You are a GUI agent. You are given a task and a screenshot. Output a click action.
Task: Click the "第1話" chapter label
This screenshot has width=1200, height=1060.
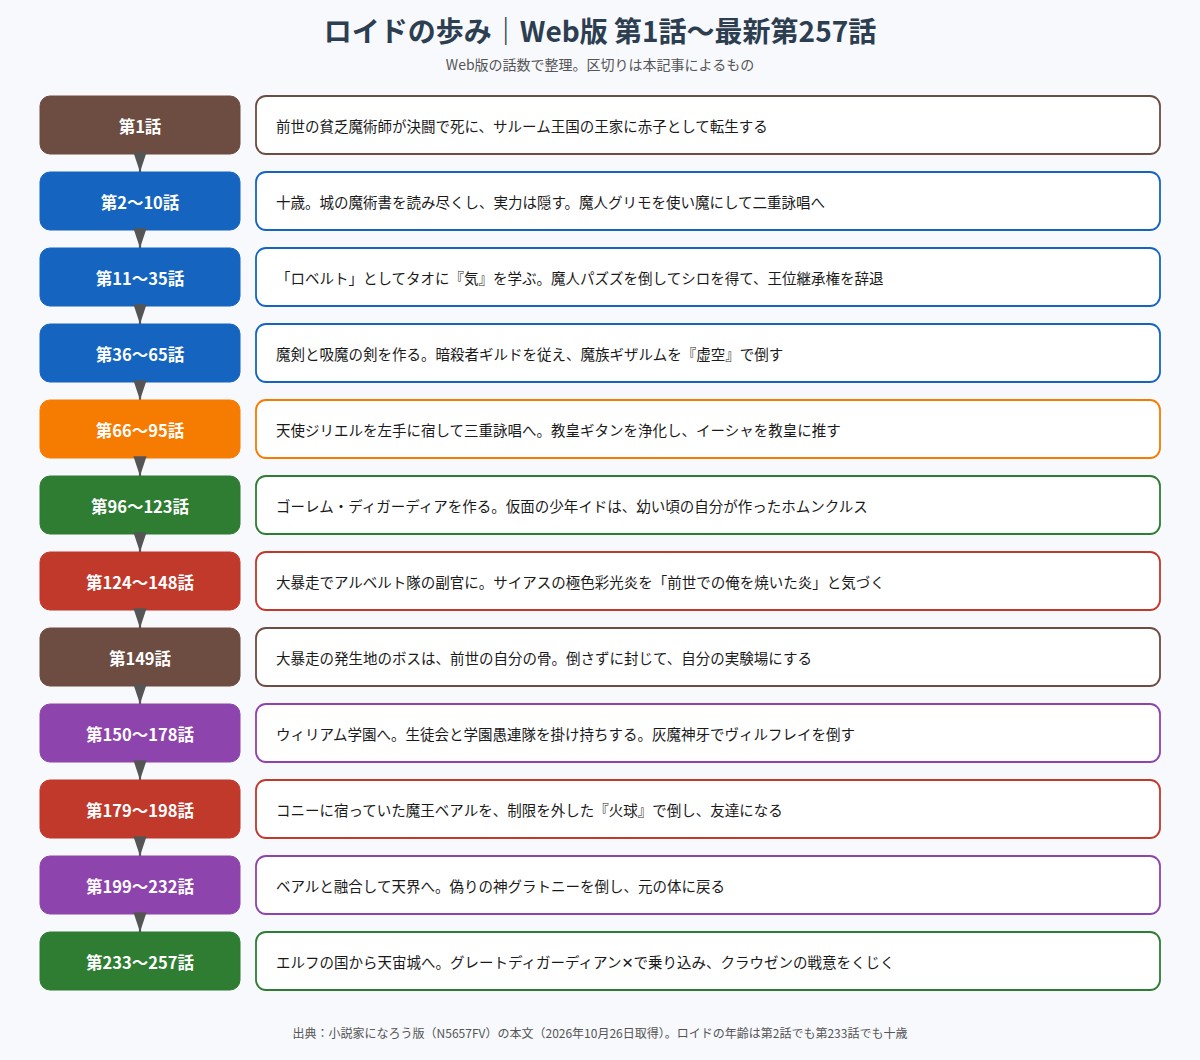click(x=140, y=126)
